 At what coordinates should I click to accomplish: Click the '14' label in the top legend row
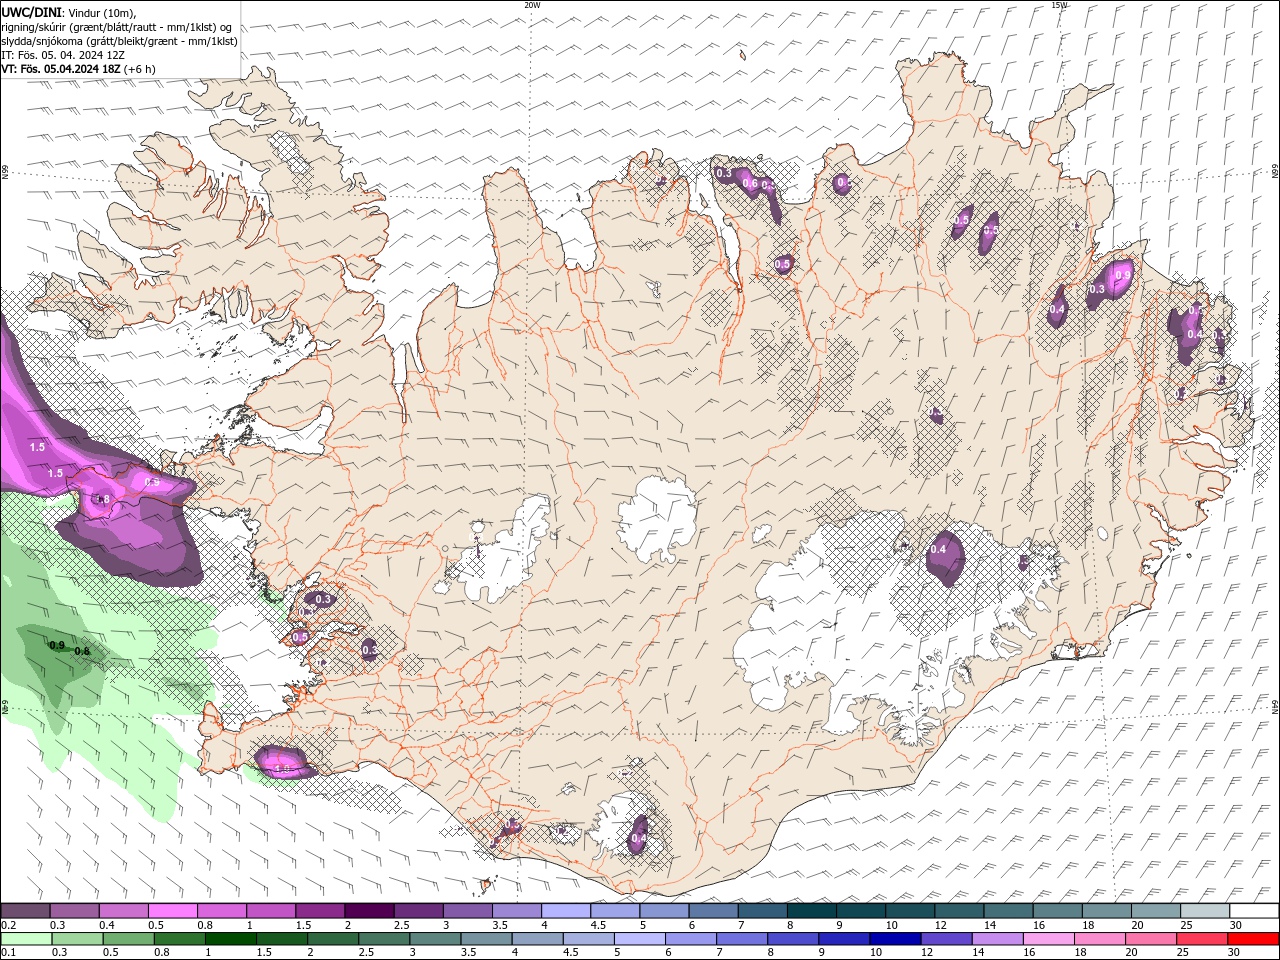[x=989, y=925]
